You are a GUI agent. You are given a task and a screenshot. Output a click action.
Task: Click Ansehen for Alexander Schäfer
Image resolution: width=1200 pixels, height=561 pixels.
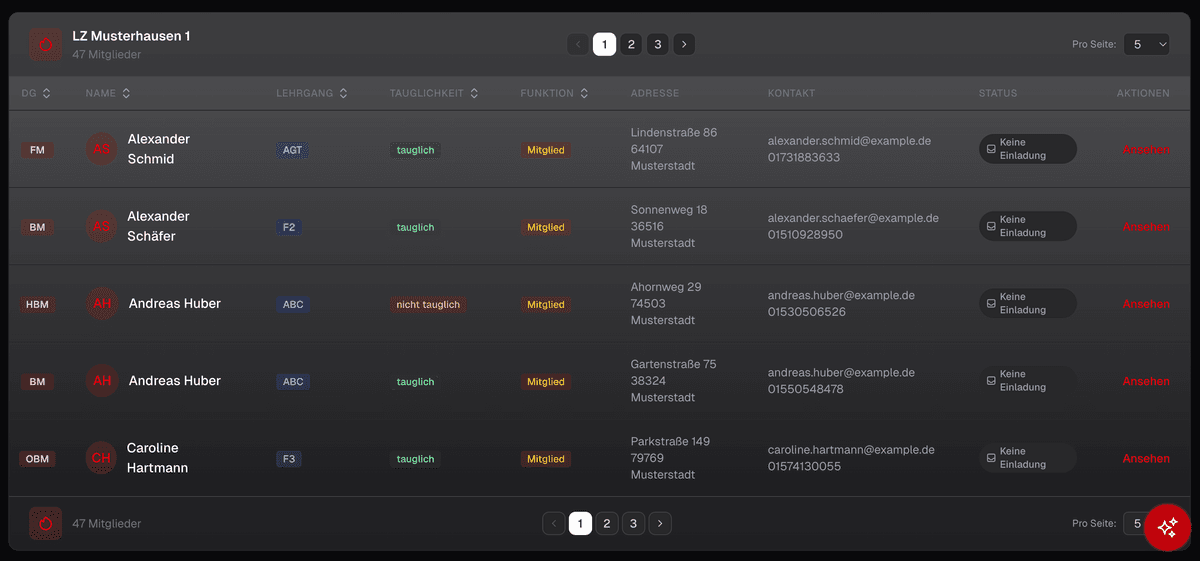point(1145,227)
